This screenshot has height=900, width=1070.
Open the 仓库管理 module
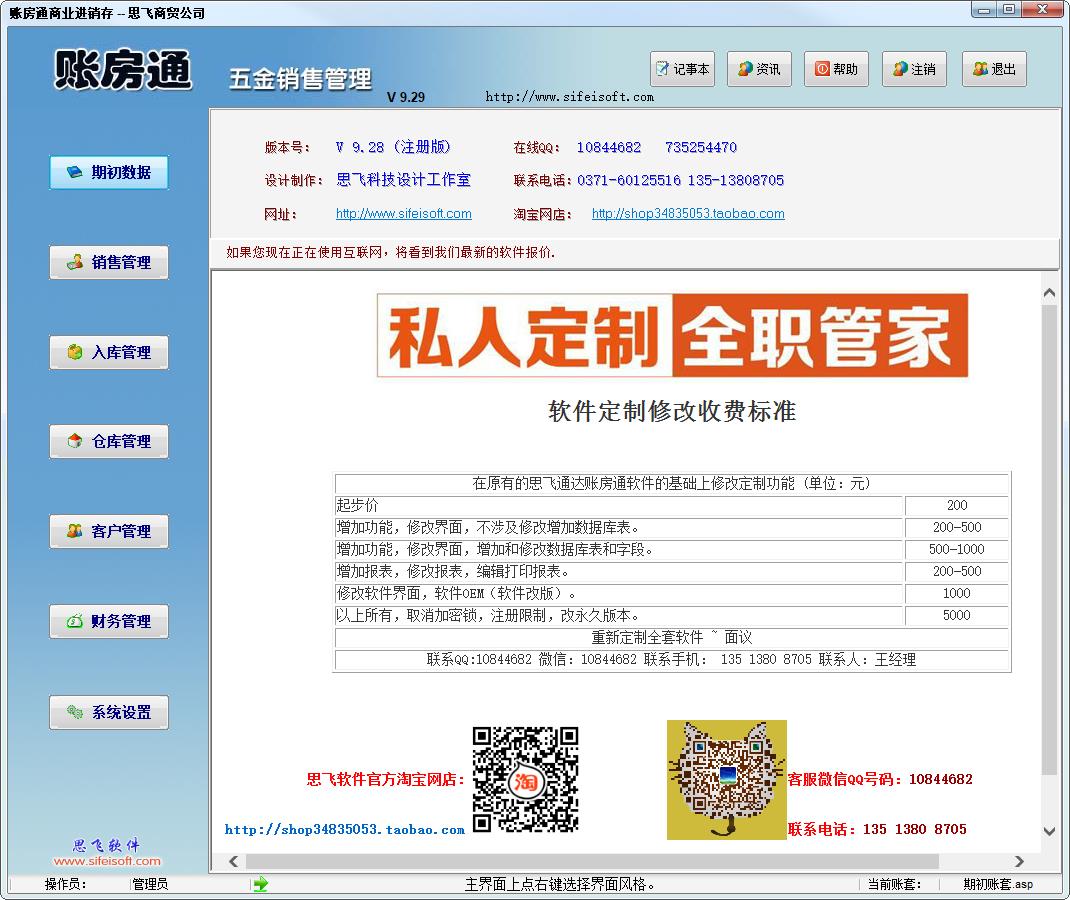point(109,441)
